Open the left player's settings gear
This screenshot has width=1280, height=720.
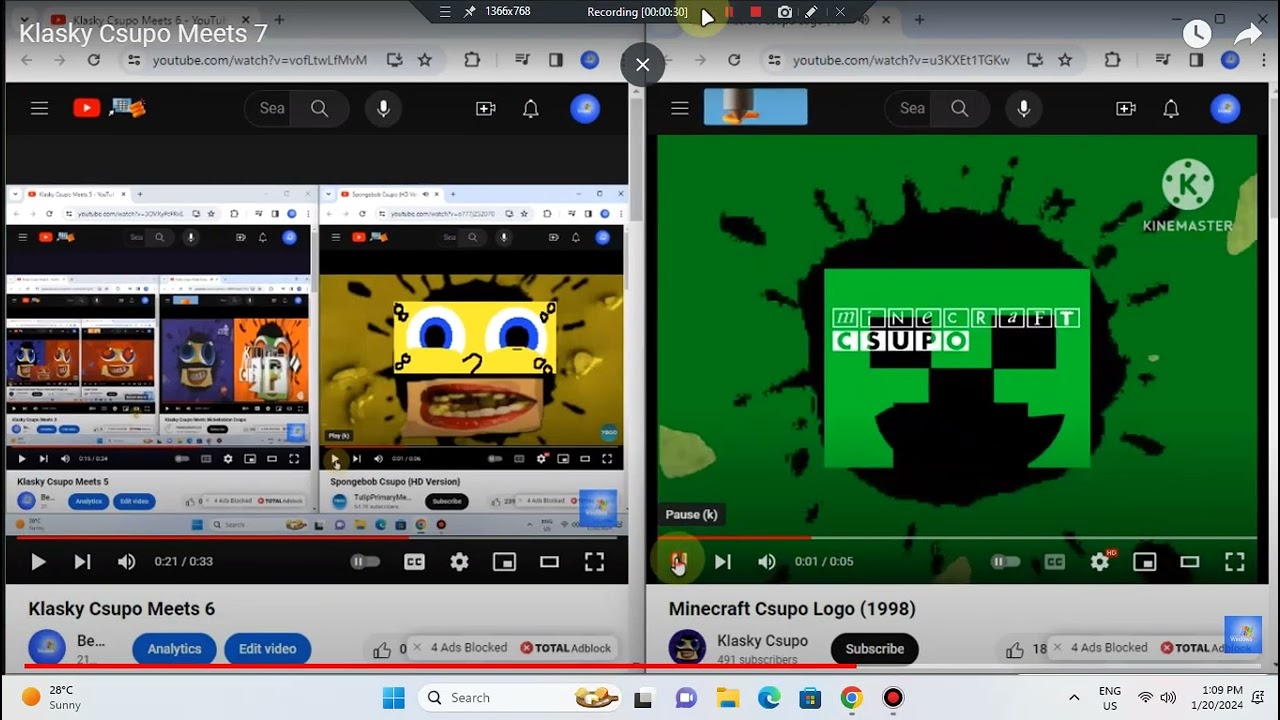point(459,562)
